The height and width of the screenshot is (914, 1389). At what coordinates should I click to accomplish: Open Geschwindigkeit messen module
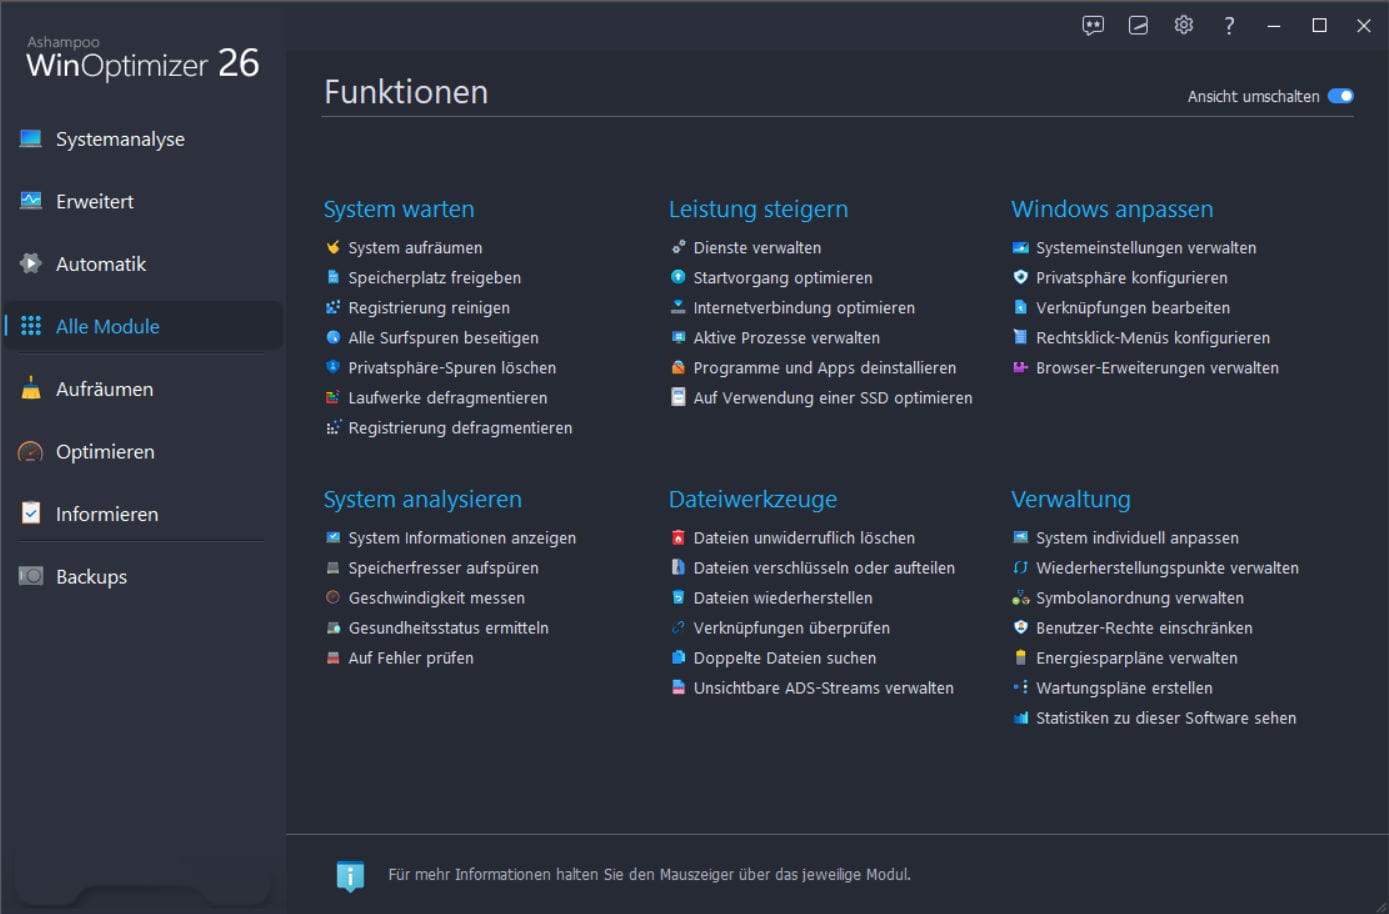(x=436, y=598)
